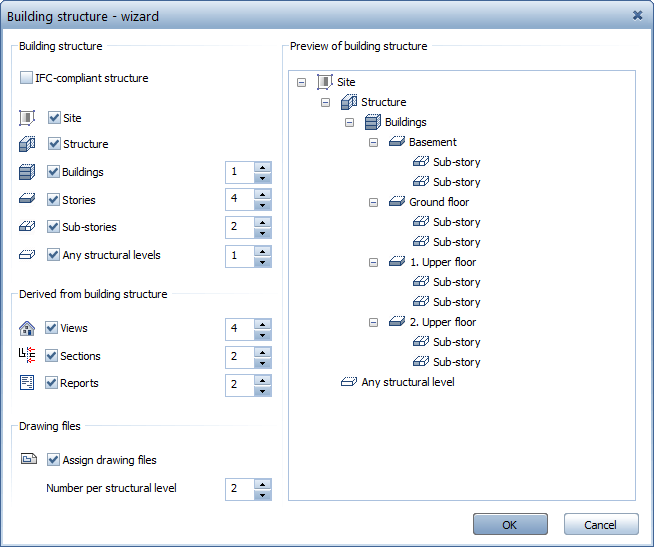
Task: Click the Reports icon on left panel
Action: click(x=28, y=383)
